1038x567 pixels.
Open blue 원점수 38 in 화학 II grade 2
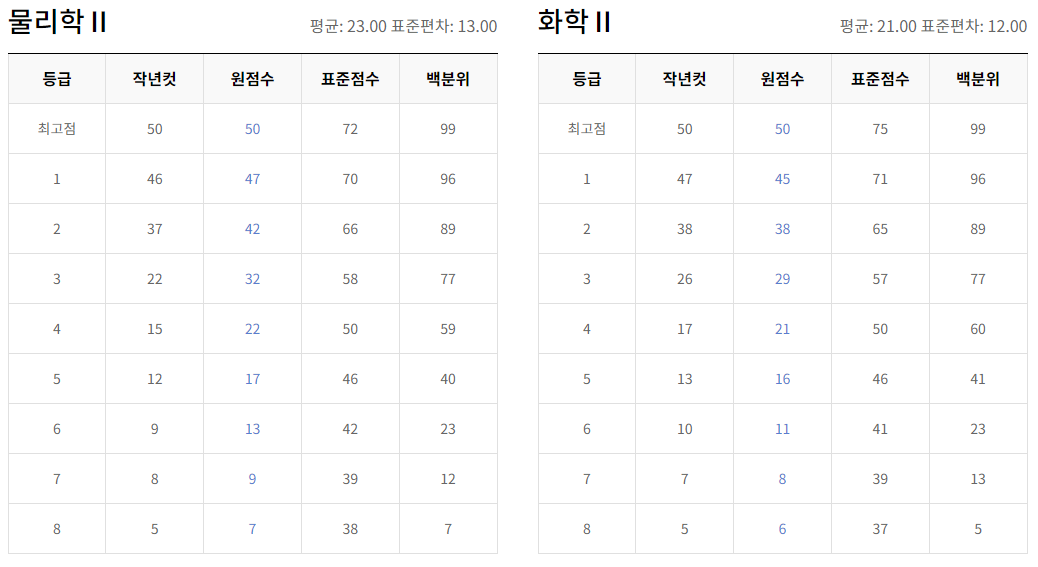pyautogui.click(x=782, y=229)
